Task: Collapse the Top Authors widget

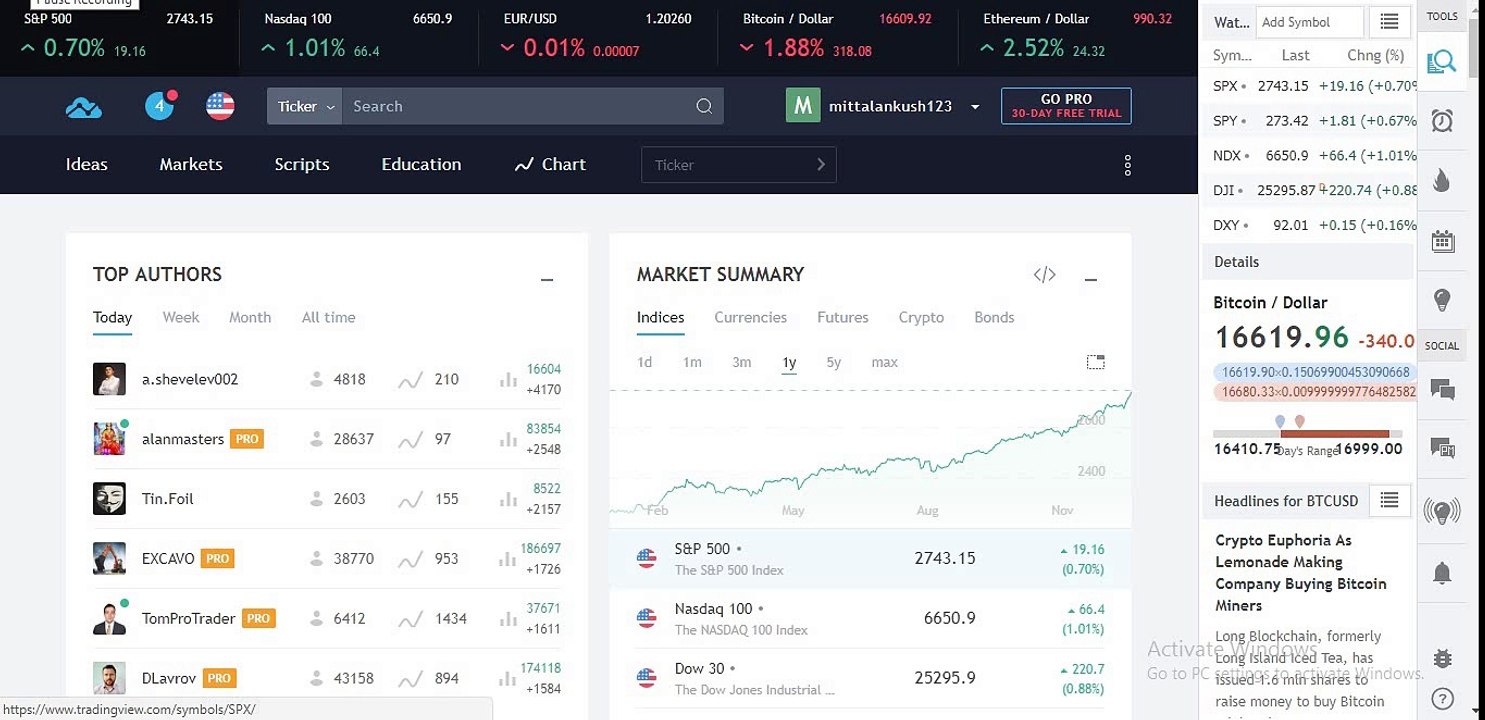Action: click(547, 280)
